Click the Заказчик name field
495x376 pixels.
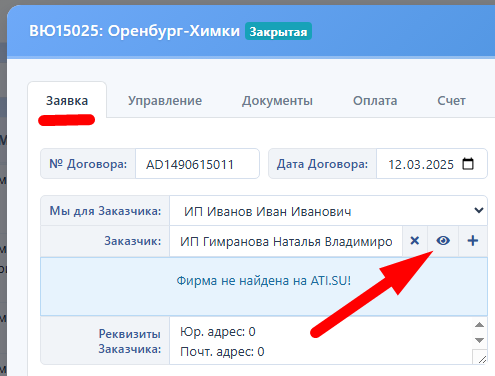point(286,241)
